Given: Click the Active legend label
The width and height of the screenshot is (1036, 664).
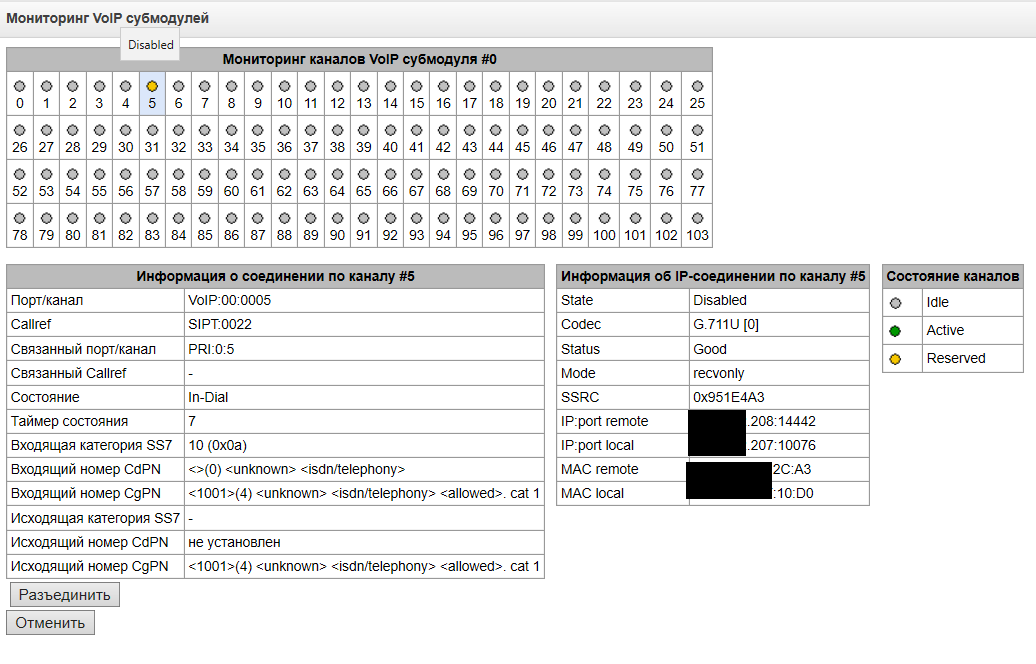Looking at the screenshot, I should [x=945, y=330].
